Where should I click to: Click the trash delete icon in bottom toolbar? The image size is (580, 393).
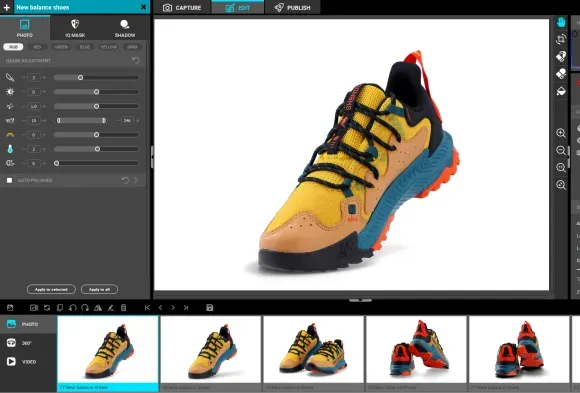(x=124, y=308)
